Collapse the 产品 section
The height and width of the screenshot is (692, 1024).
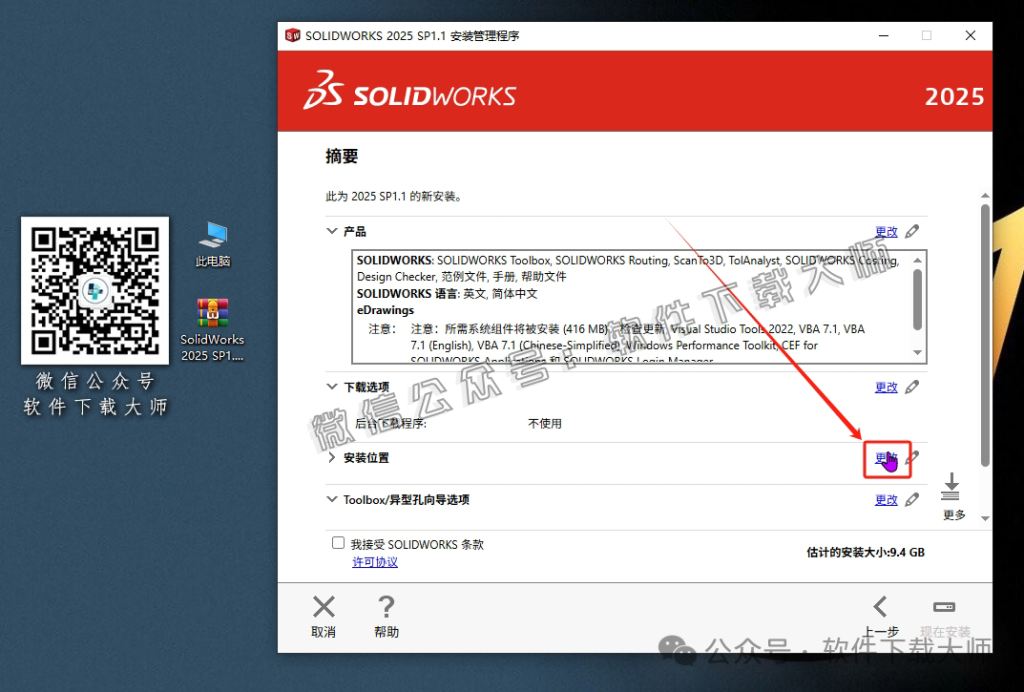[331, 231]
